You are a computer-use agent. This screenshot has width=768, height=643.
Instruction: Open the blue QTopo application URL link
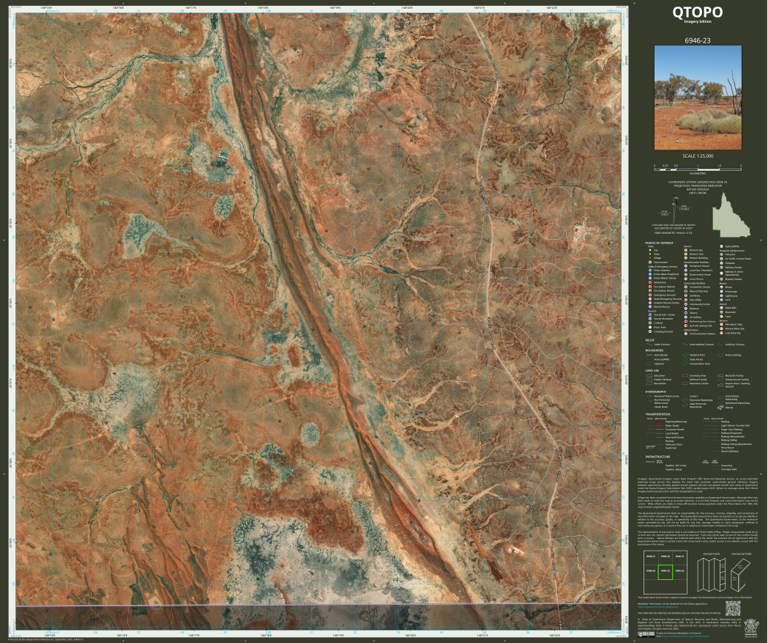tap(658, 607)
